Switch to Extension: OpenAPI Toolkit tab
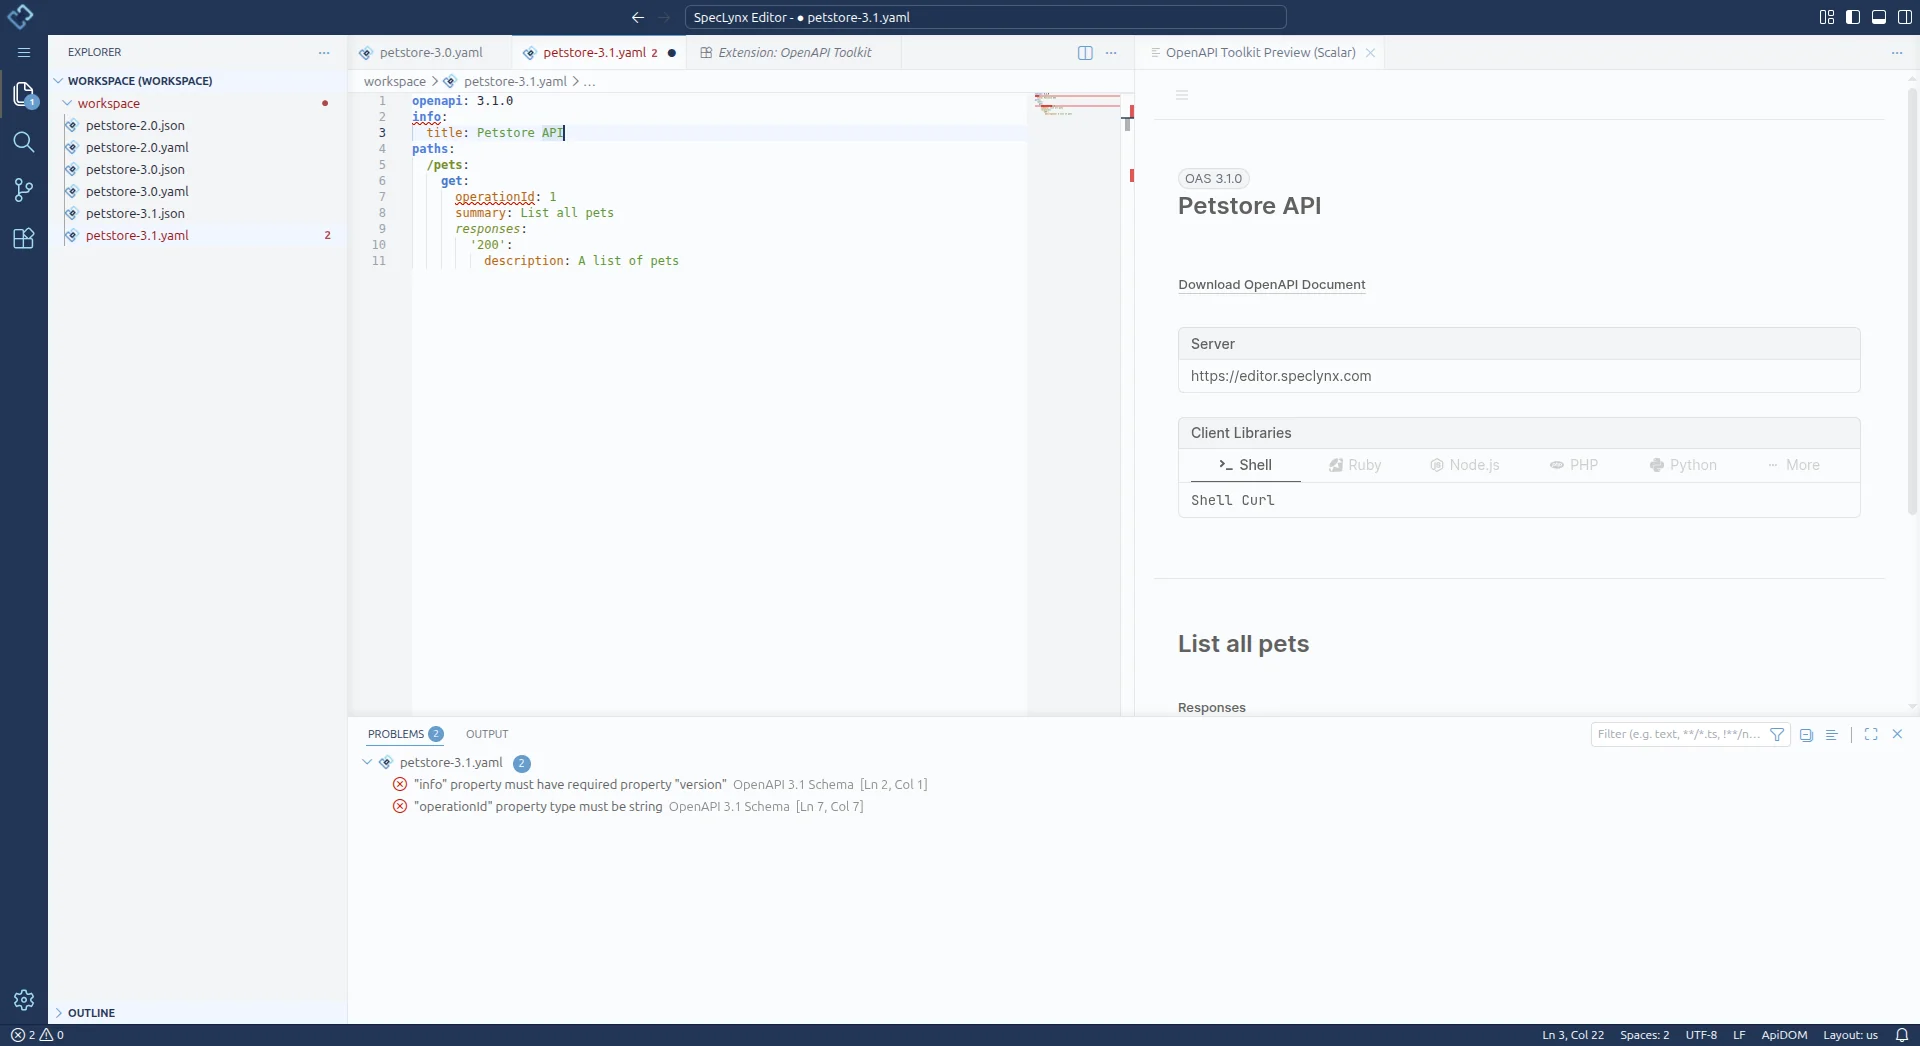 (794, 53)
